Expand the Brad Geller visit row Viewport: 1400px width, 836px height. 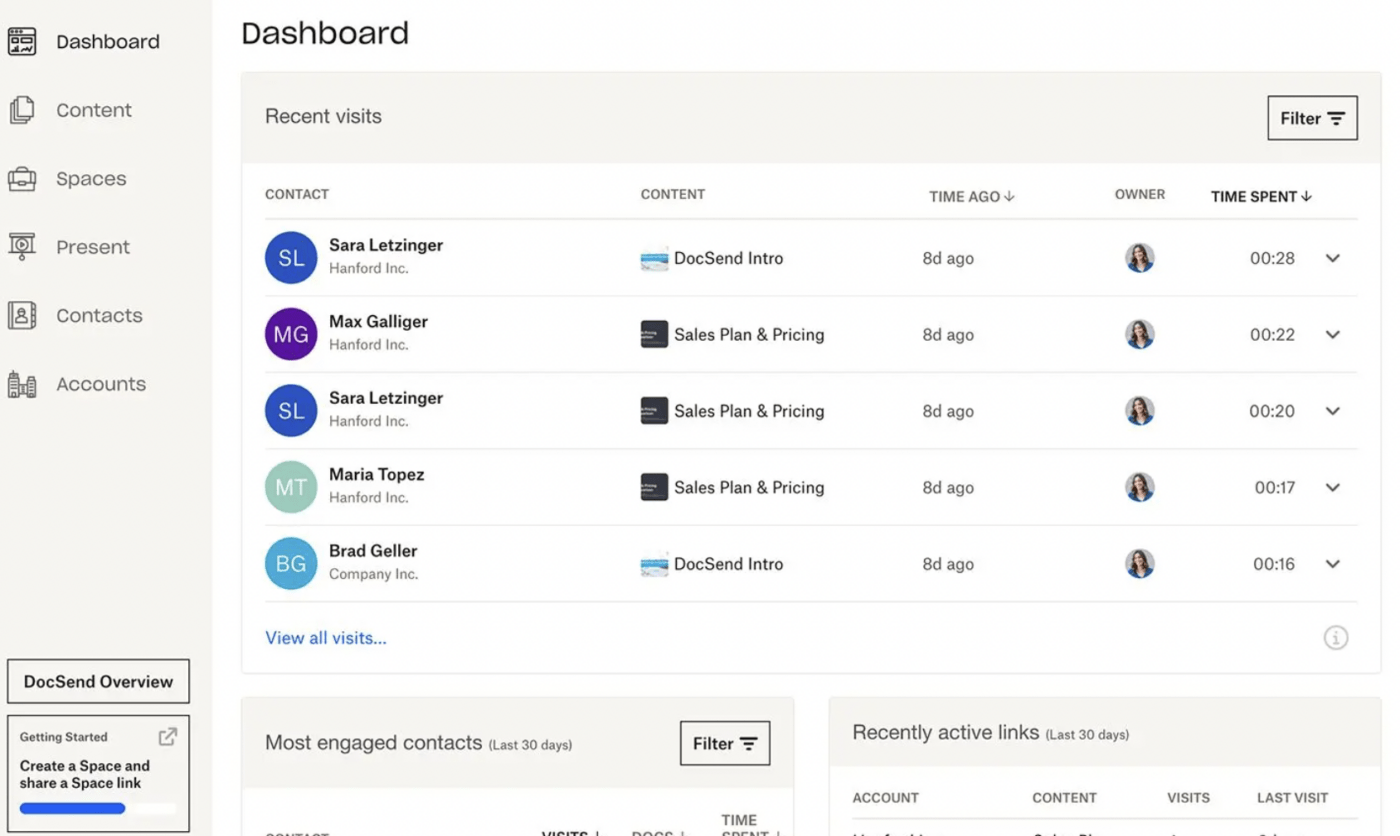point(1332,564)
